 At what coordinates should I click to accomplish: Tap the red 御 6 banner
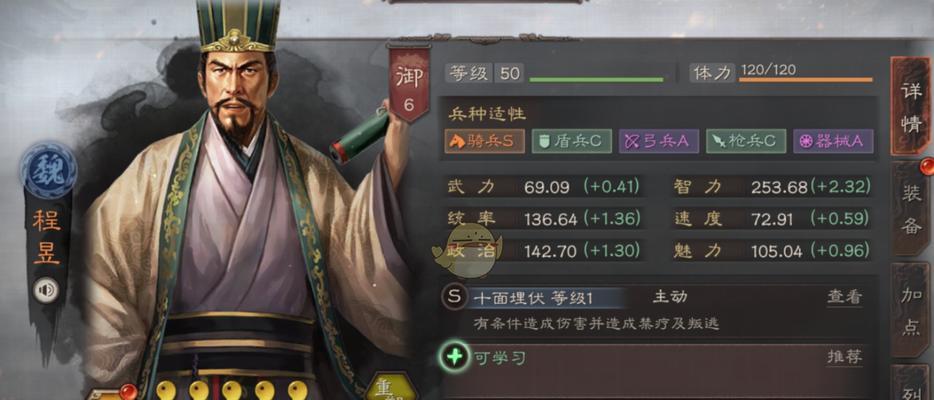[409, 84]
